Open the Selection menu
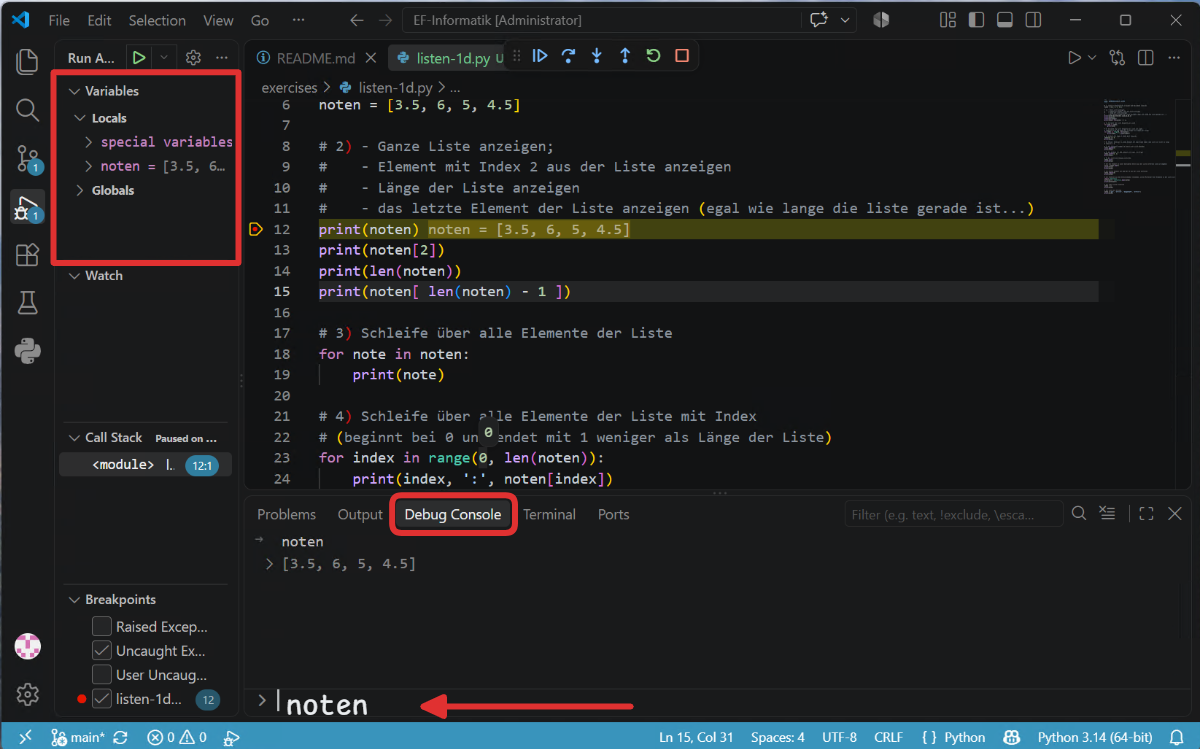Viewport: 1200px width, 749px height. point(157,20)
